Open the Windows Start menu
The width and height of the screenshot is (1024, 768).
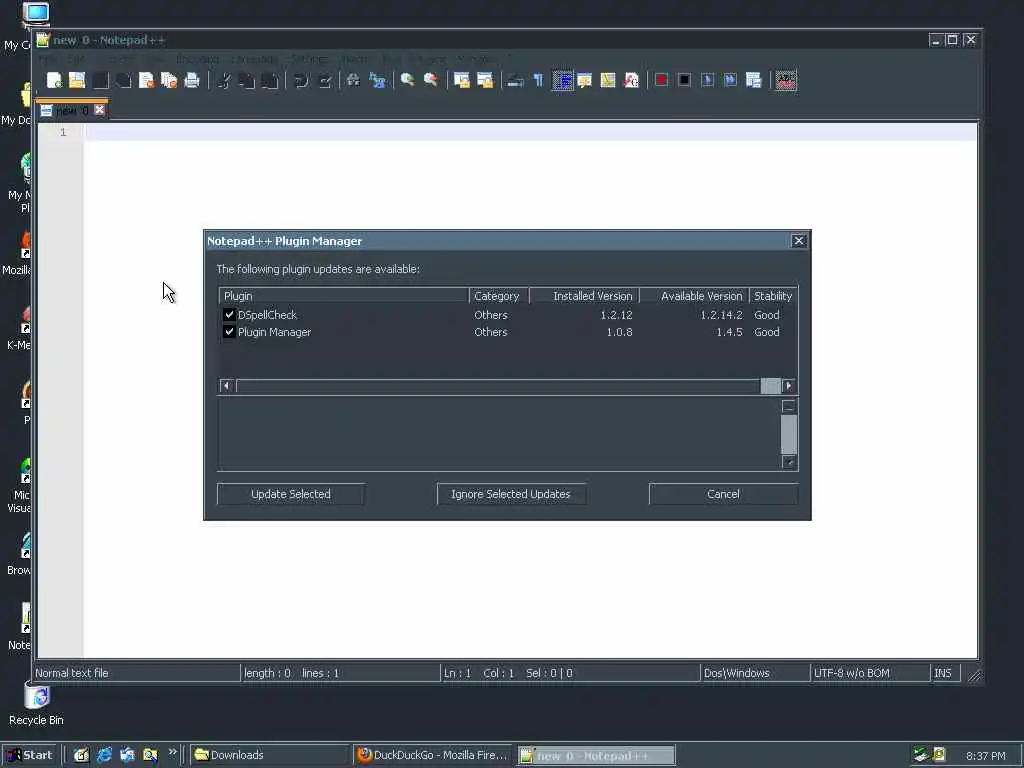[29, 756]
